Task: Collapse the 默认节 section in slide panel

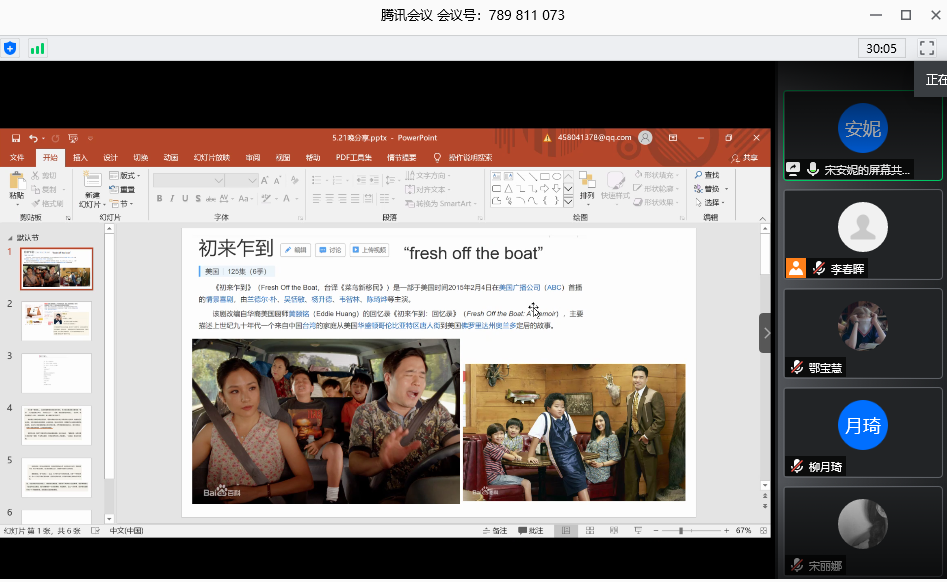Action: [x=10, y=238]
